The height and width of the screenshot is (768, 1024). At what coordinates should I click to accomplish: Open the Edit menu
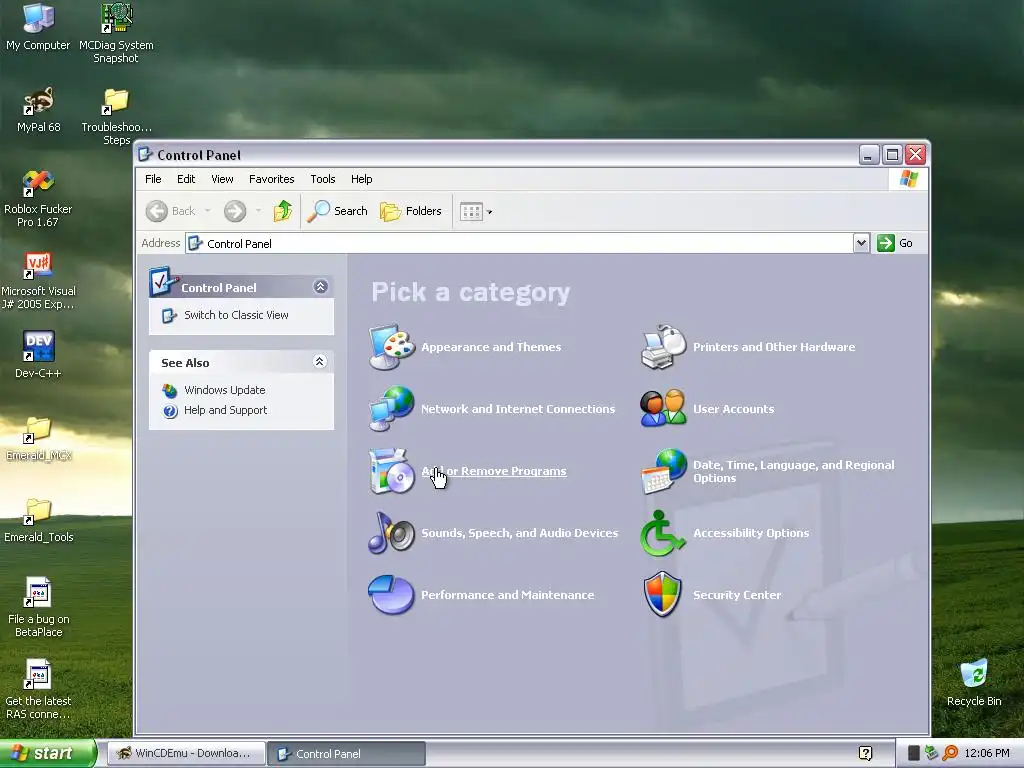(x=186, y=179)
